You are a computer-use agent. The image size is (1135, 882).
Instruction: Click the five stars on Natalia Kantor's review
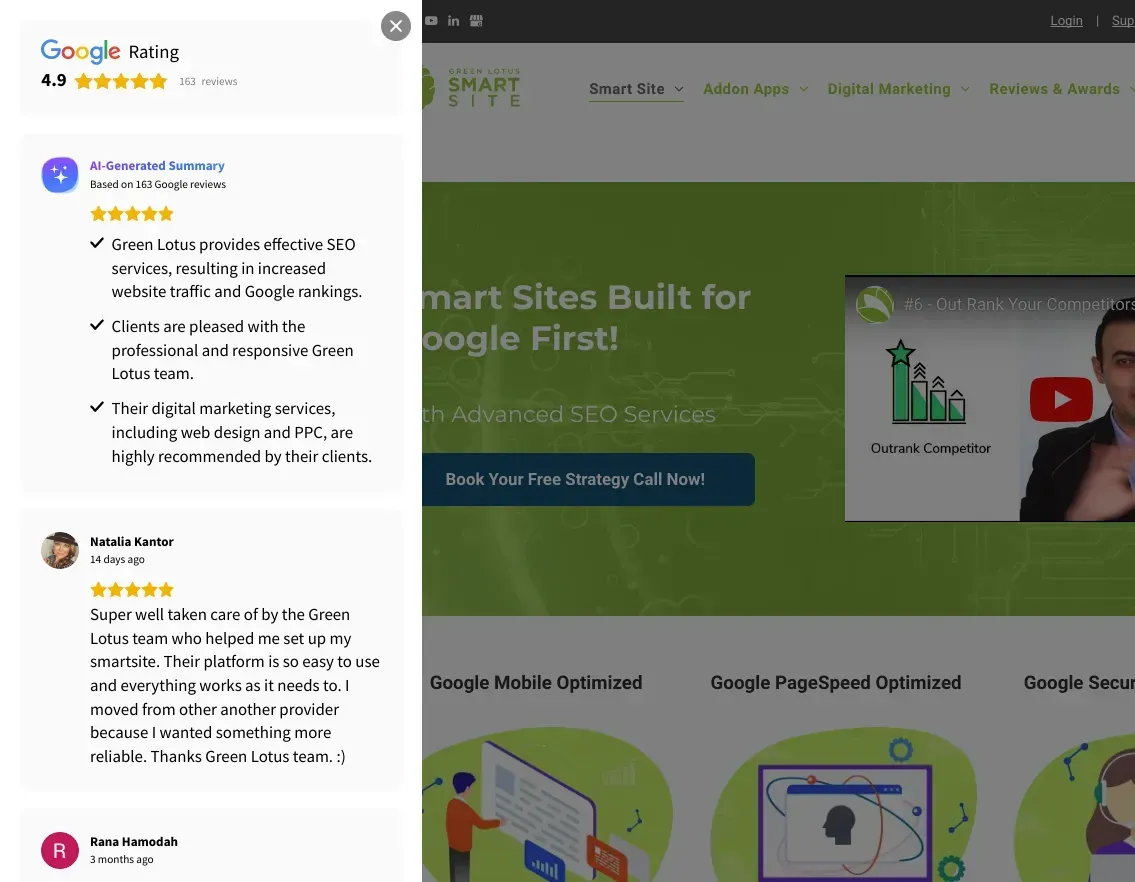132,589
